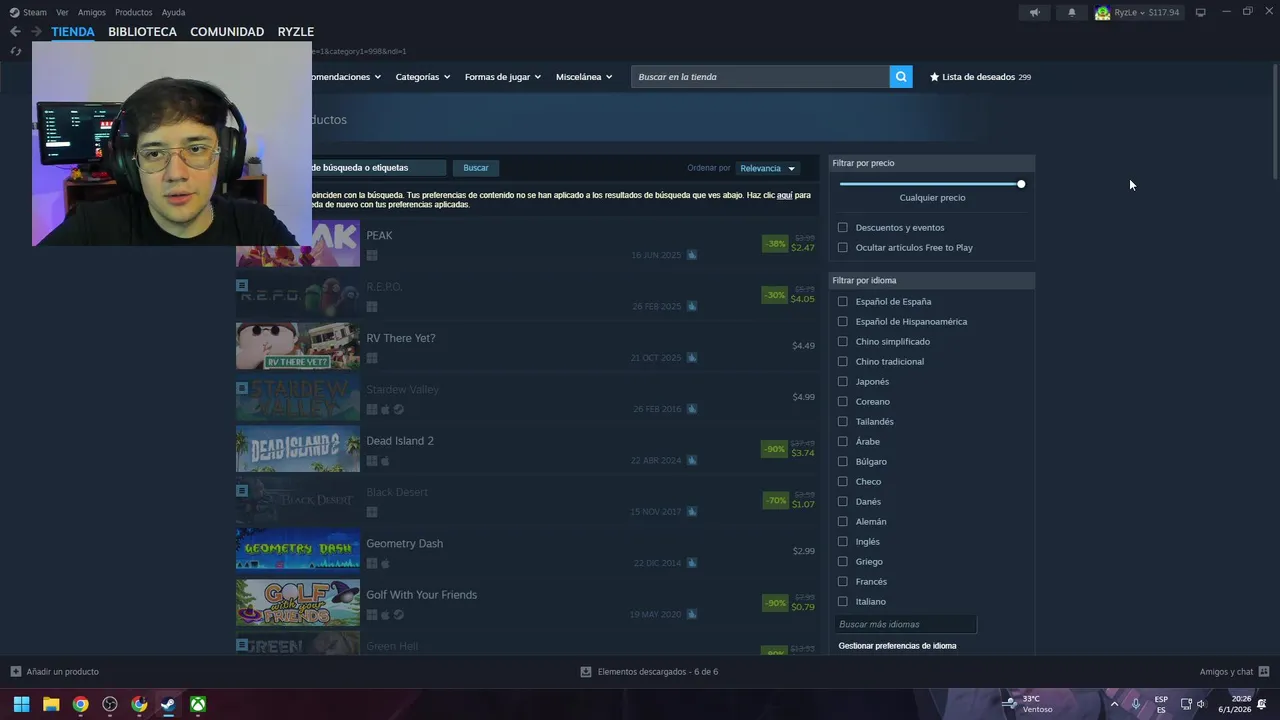
Task: Click the wishlist icon on Black Desert row
Action: click(x=242, y=491)
